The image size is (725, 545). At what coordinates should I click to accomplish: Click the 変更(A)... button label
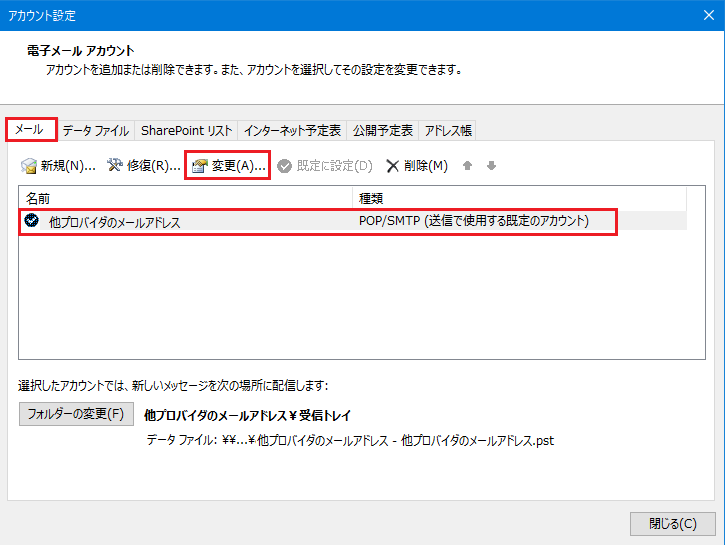pos(239,165)
